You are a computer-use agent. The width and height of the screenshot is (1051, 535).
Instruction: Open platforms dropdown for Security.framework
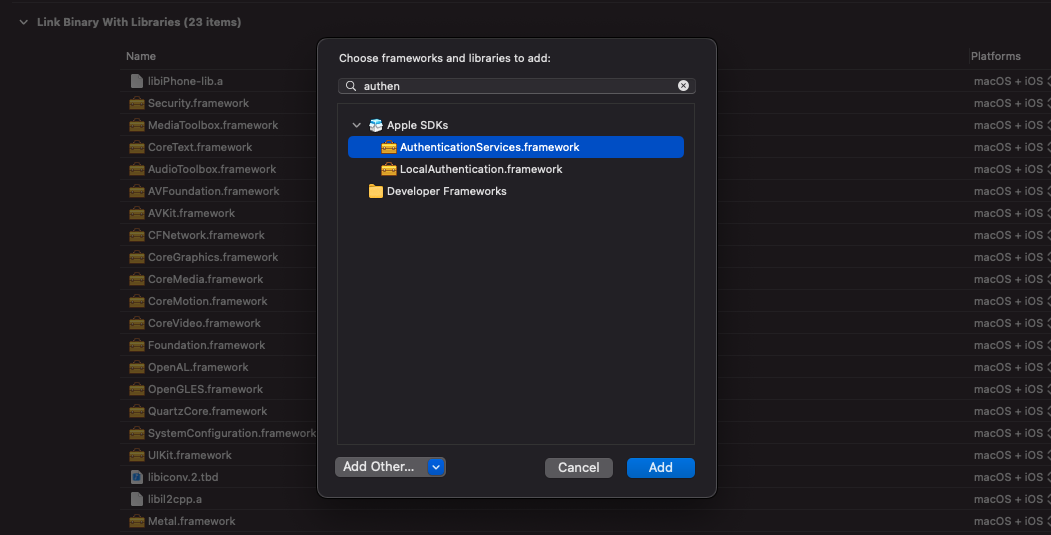(1012, 103)
